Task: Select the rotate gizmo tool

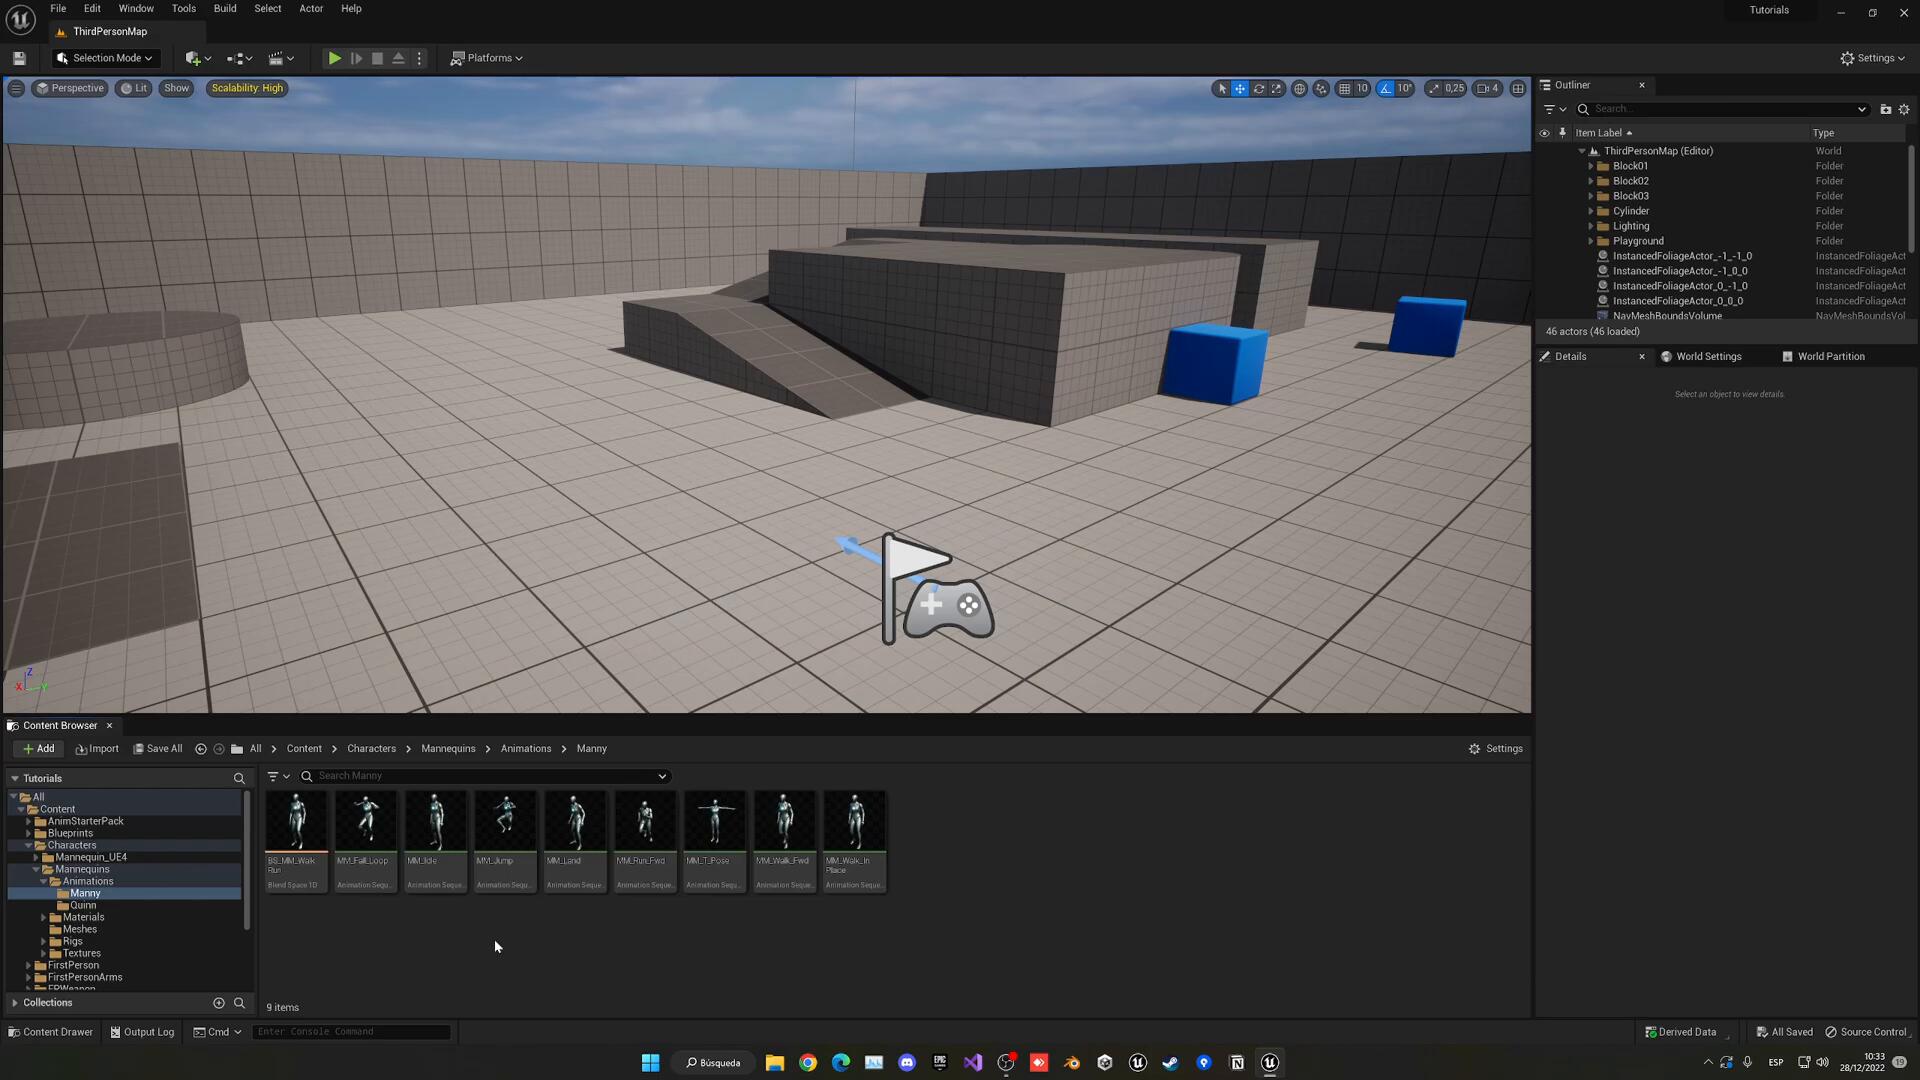Action: 1259,89
